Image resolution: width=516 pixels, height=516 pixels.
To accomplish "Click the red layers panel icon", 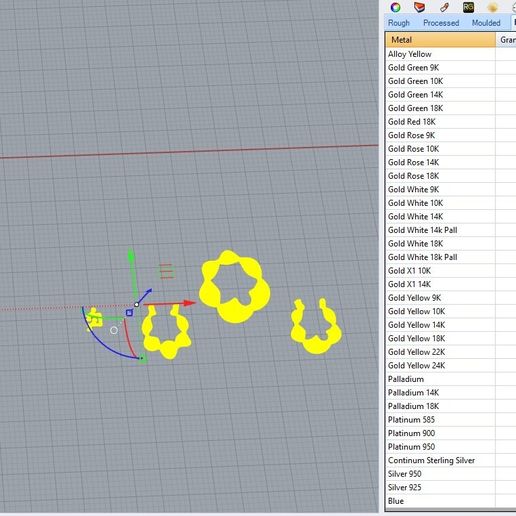I will [x=419, y=7].
